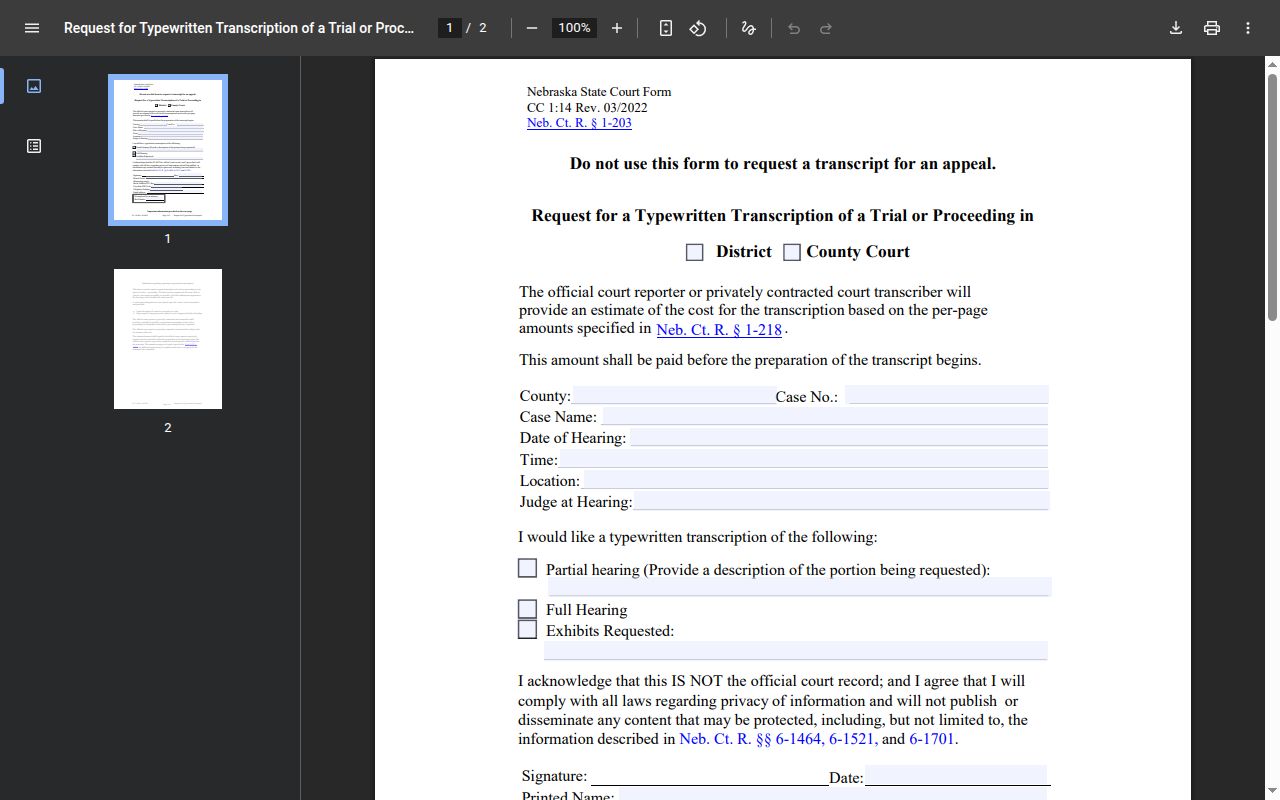Click the County input field
Image resolution: width=1280 pixels, height=800 pixels.
pos(674,395)
